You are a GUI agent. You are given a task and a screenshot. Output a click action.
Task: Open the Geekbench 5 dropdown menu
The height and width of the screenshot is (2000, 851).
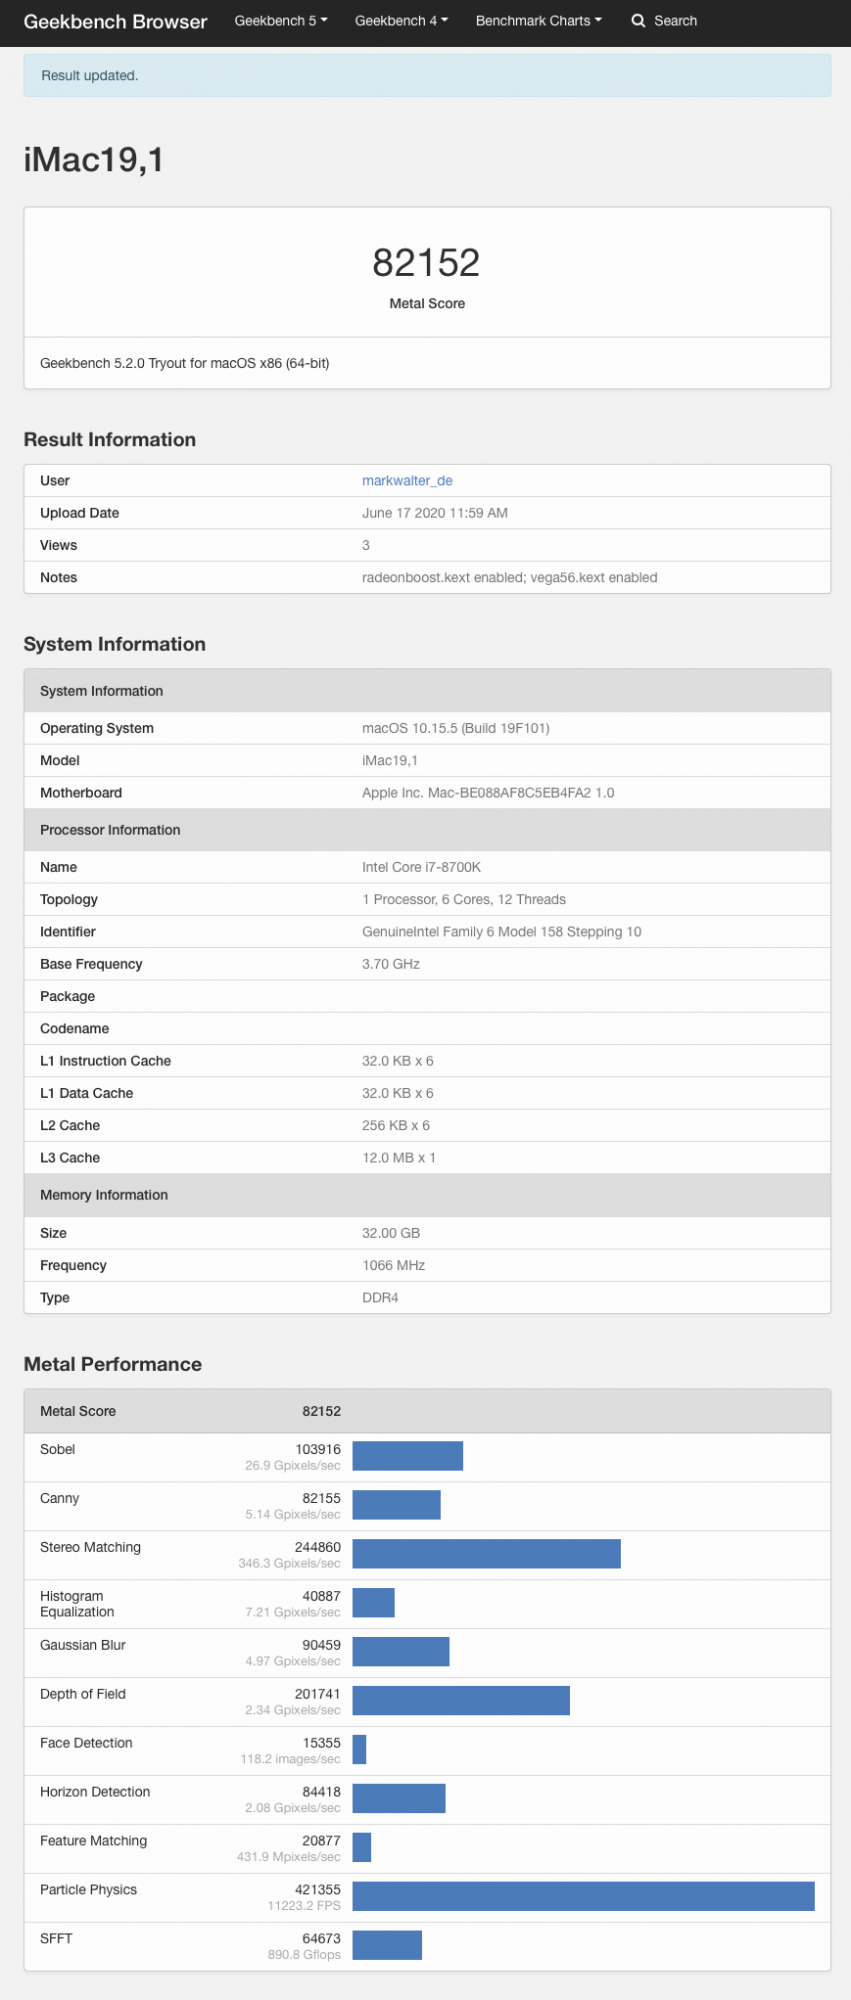[x=281, y=21]
